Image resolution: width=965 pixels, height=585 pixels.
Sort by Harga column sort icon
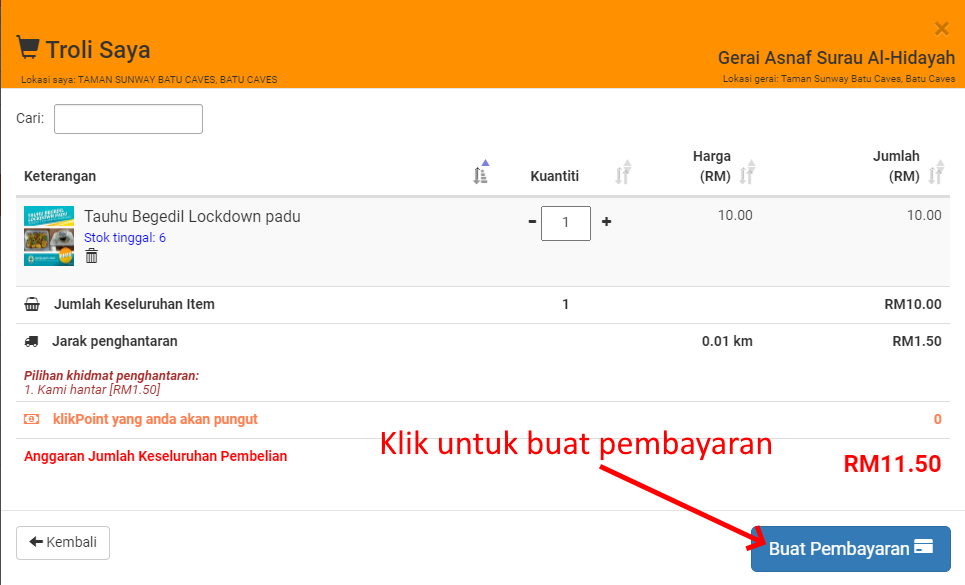[747, 174]
